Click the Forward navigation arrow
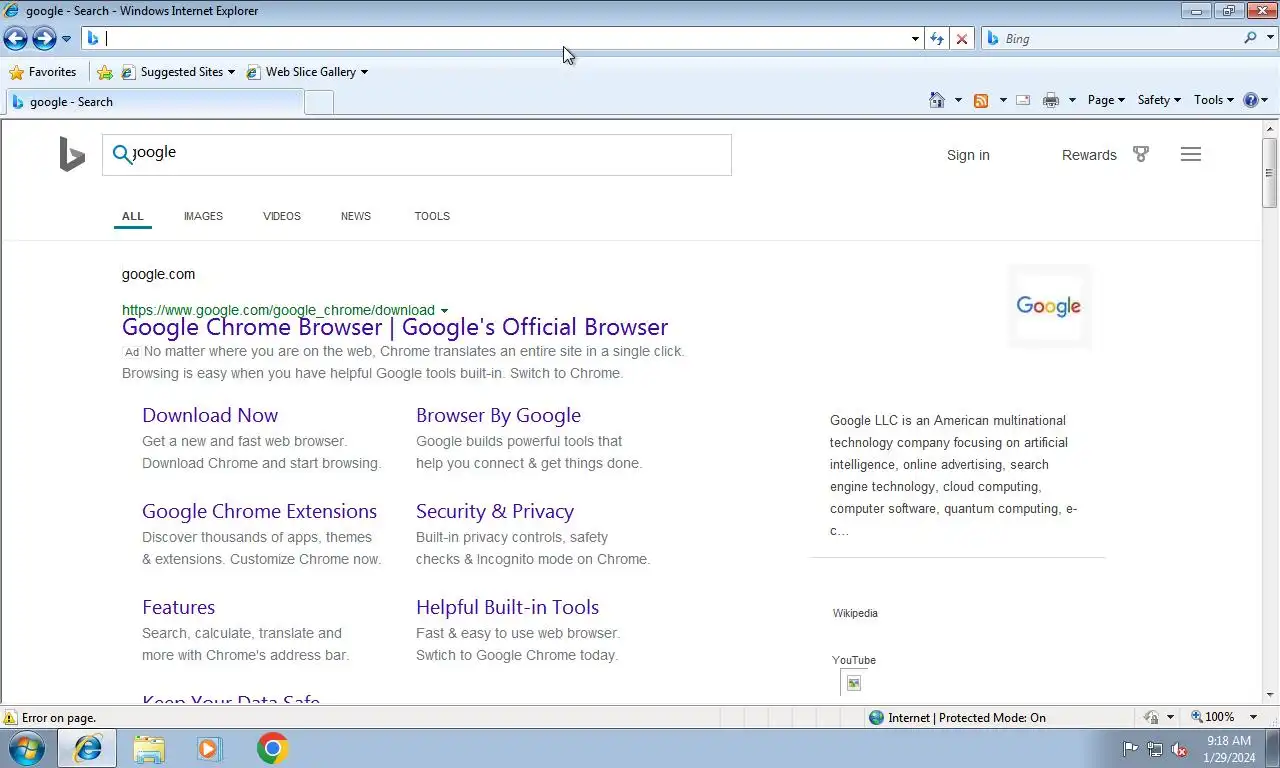The height and width of the screenshot is (768, 1280). [x=44, y=38]
